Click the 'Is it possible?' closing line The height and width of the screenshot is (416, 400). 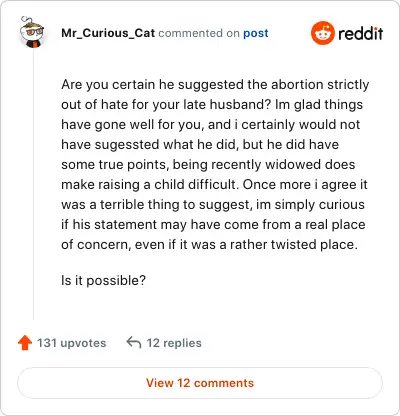[x=103, y=281]
